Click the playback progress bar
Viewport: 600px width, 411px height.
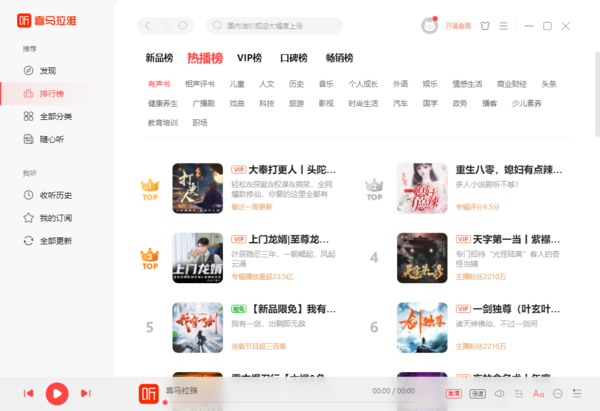coord(290,402)
